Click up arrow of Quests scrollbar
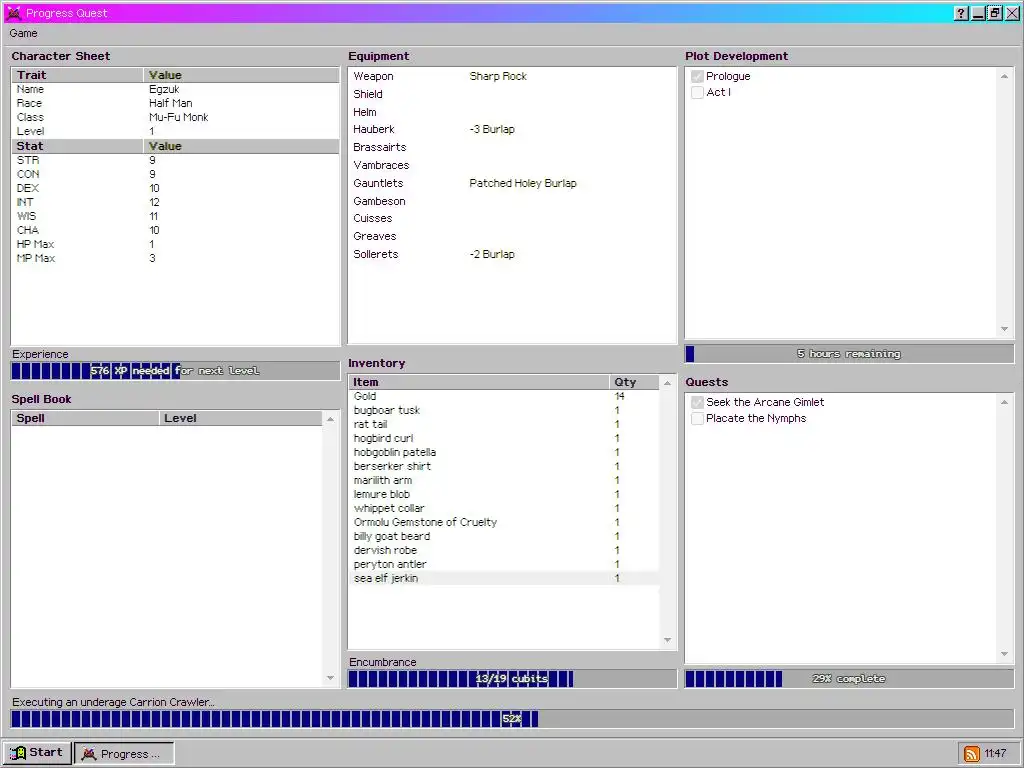 1004,402
